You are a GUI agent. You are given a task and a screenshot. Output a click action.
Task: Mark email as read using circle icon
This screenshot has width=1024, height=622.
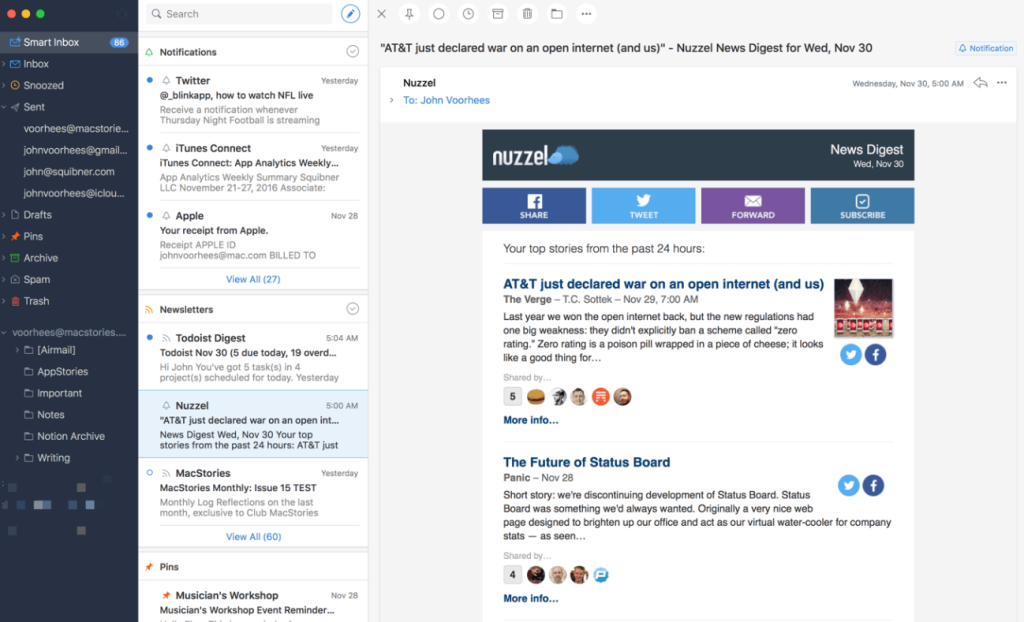pyautogui.click(x=439, y=14)
